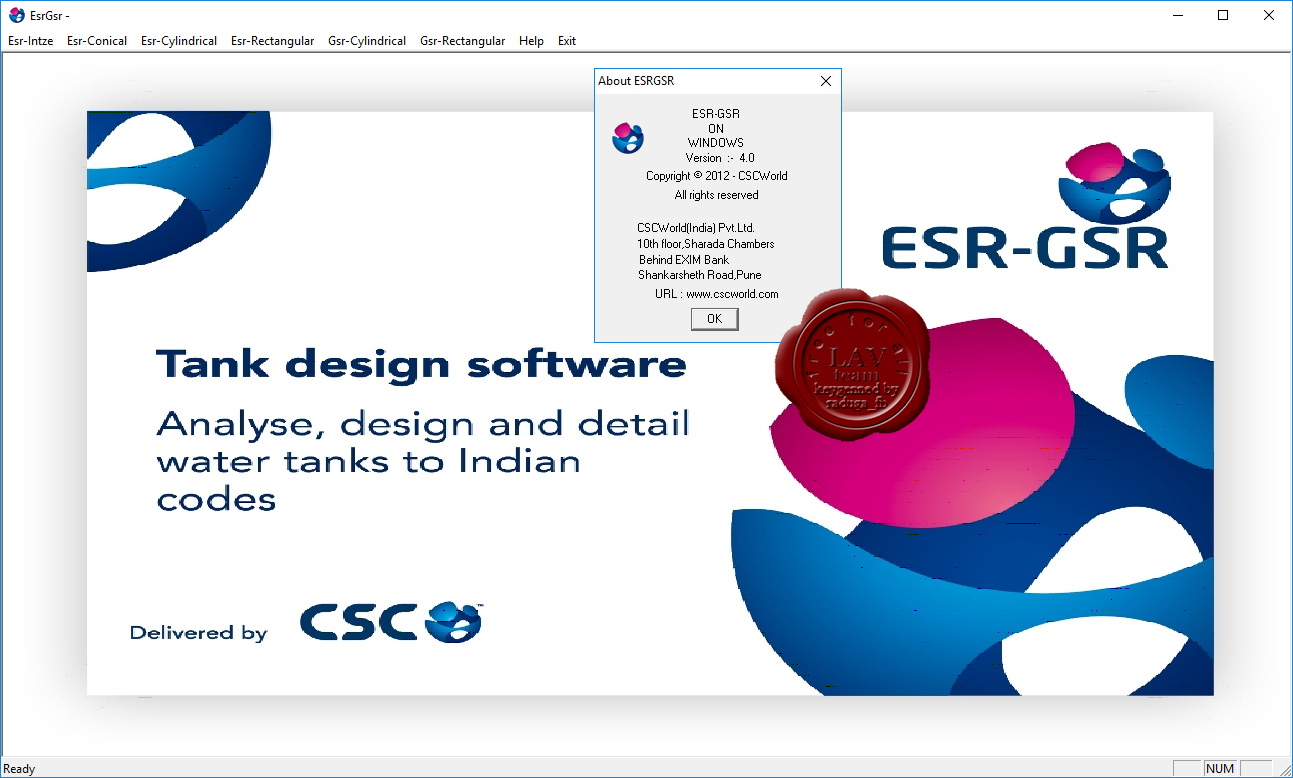
Task: Click the CSC logo next to 'Delivered by'
Action: pyautogui.click(x=392, y=622)
